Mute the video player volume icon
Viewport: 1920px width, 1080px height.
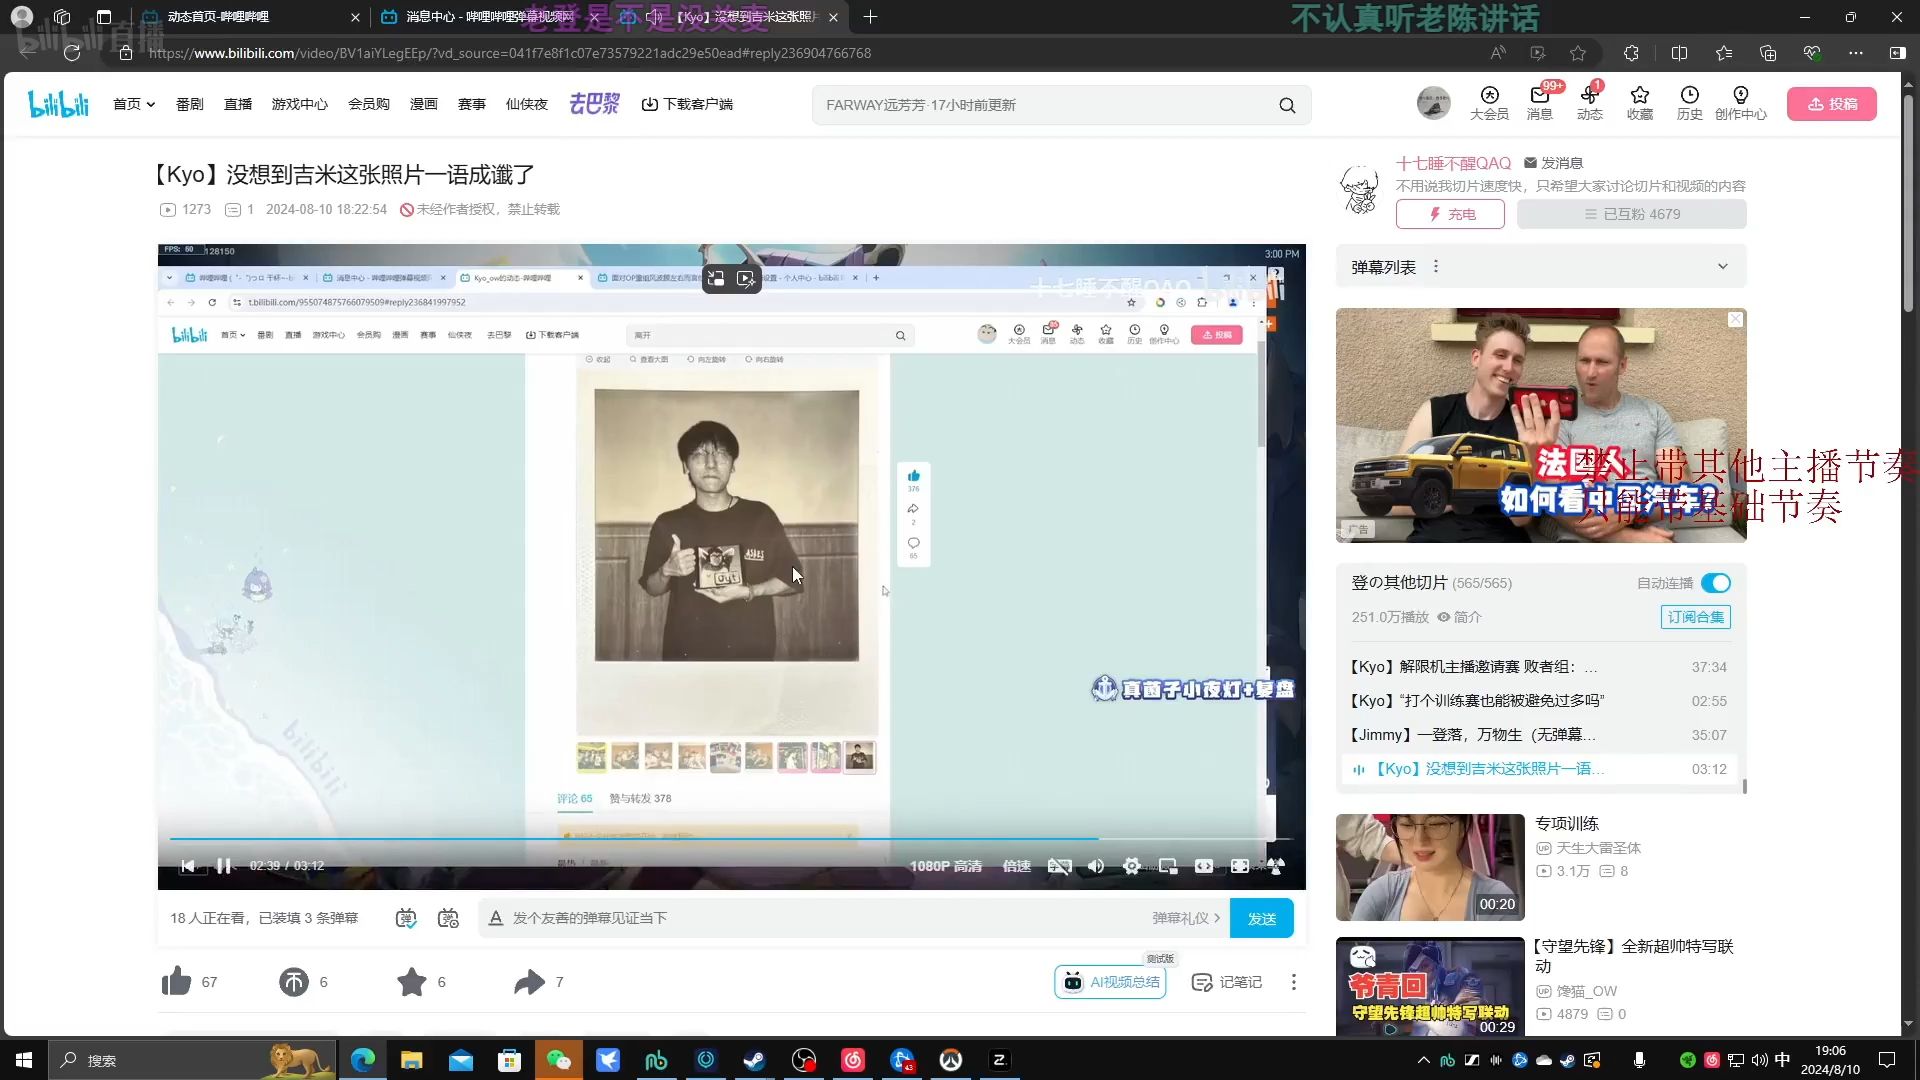tap(1096, 866)
